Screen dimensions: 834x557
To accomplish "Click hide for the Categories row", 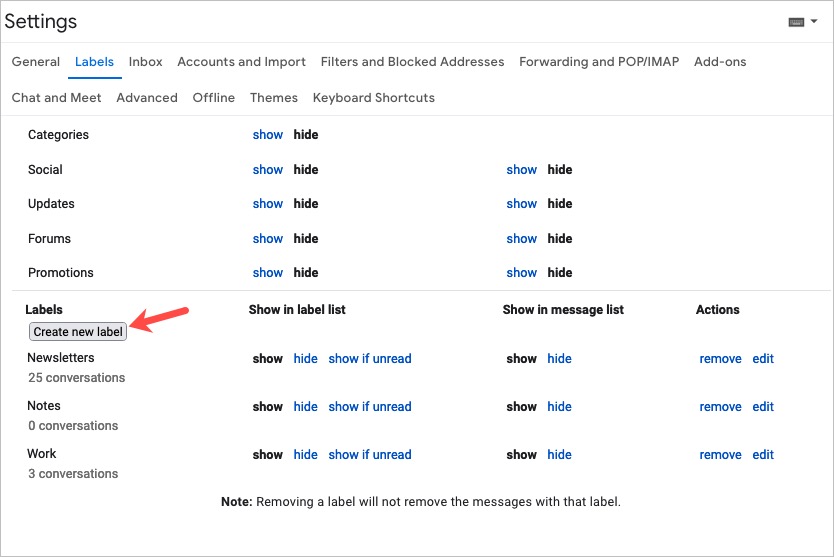I will (x=306, y=135).
